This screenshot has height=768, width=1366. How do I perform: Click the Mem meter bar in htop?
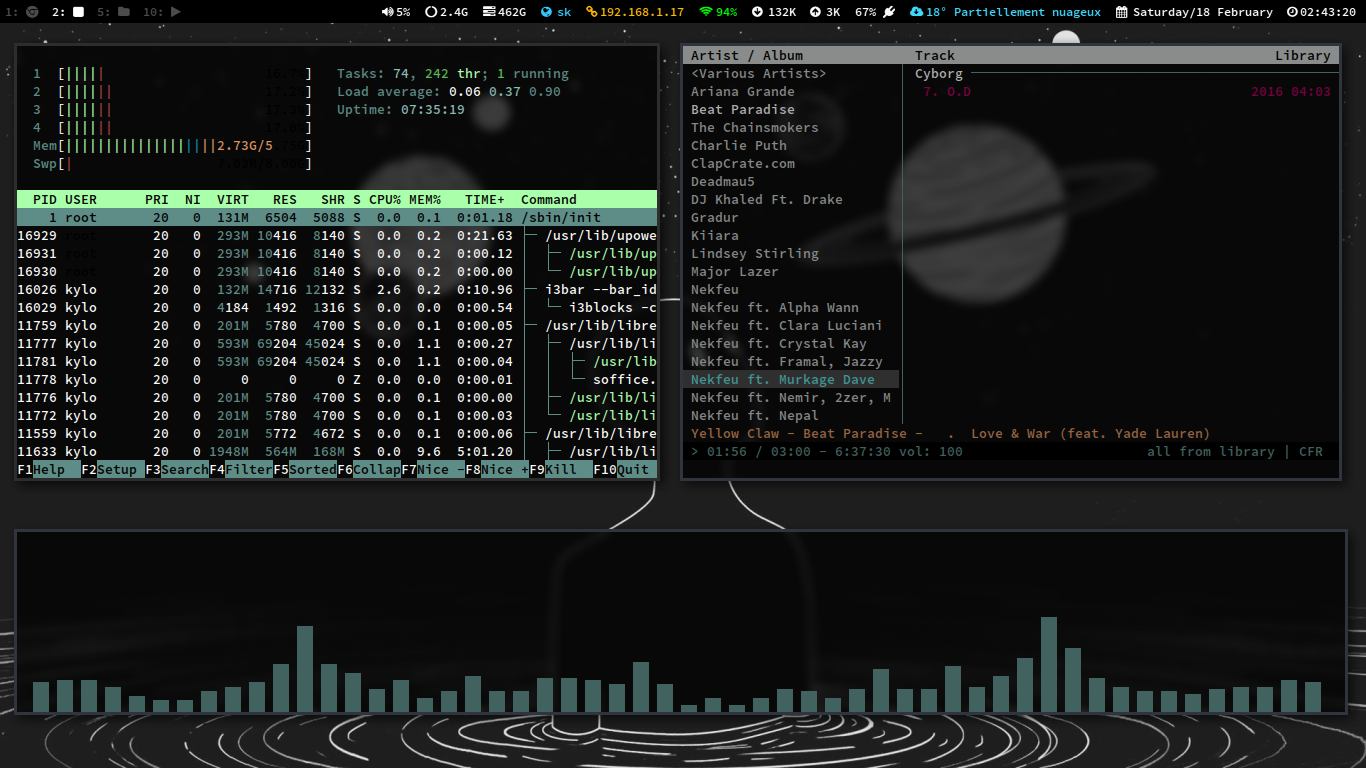point(172,145)
